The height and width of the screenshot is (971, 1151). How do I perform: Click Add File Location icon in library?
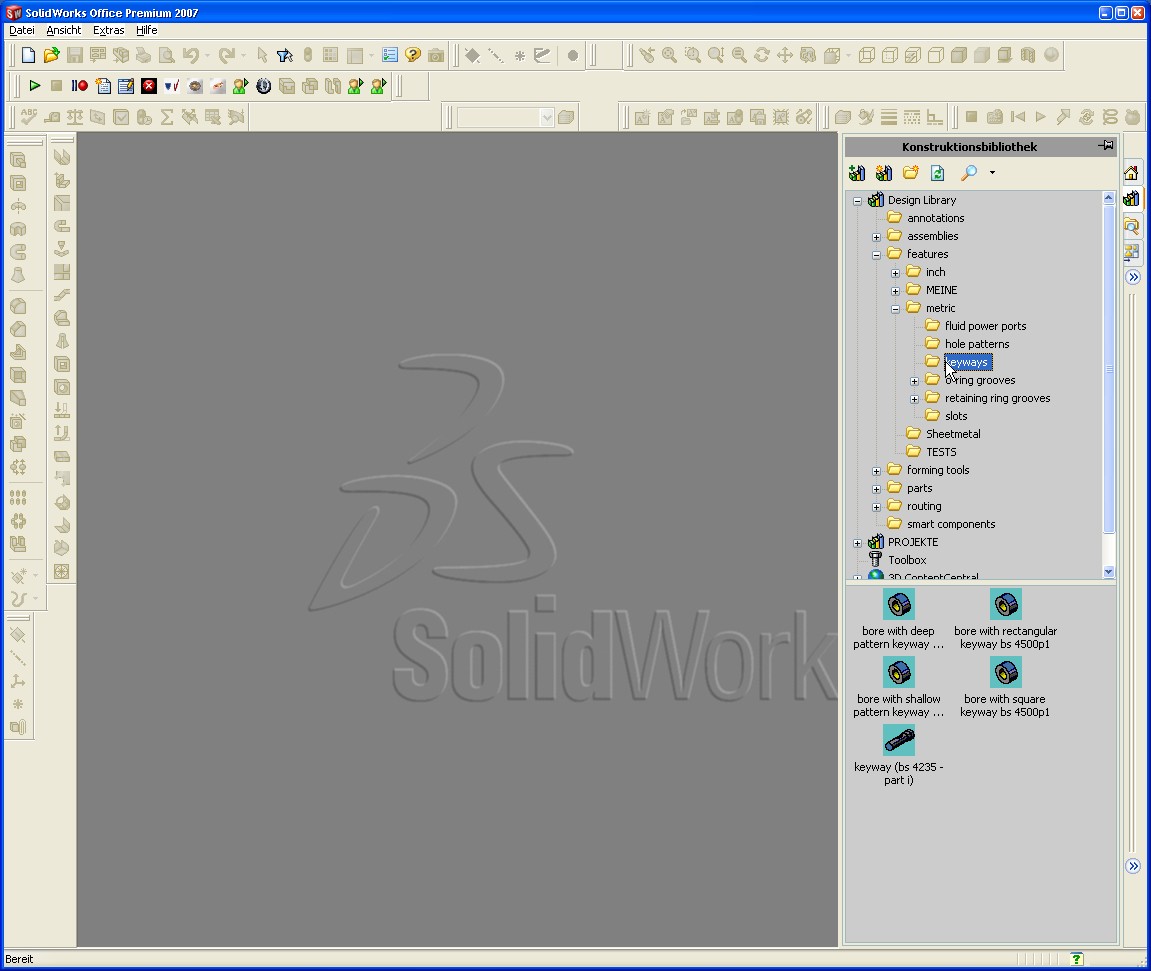857,172
